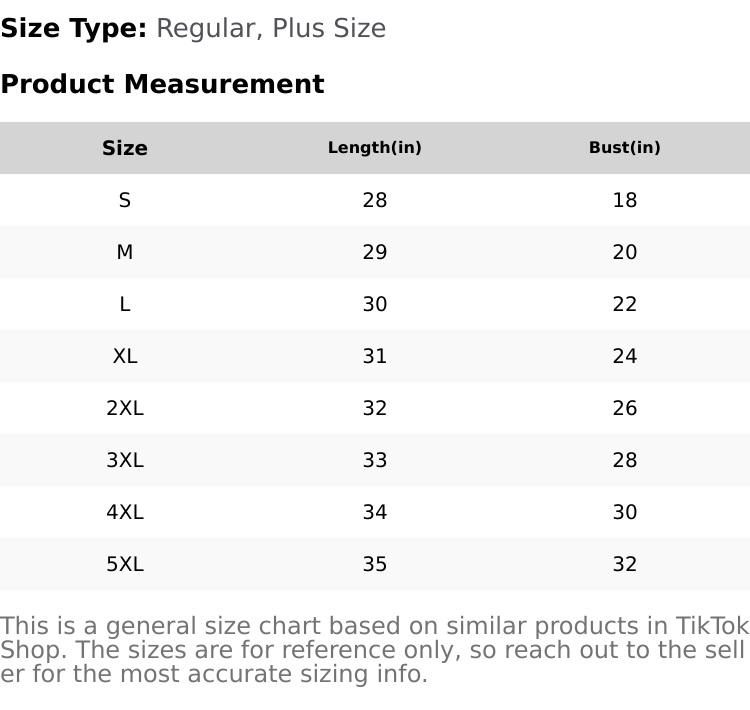Click bust value 32 for size 5XL
Screen dimensions: 750x710
[625, 564]
